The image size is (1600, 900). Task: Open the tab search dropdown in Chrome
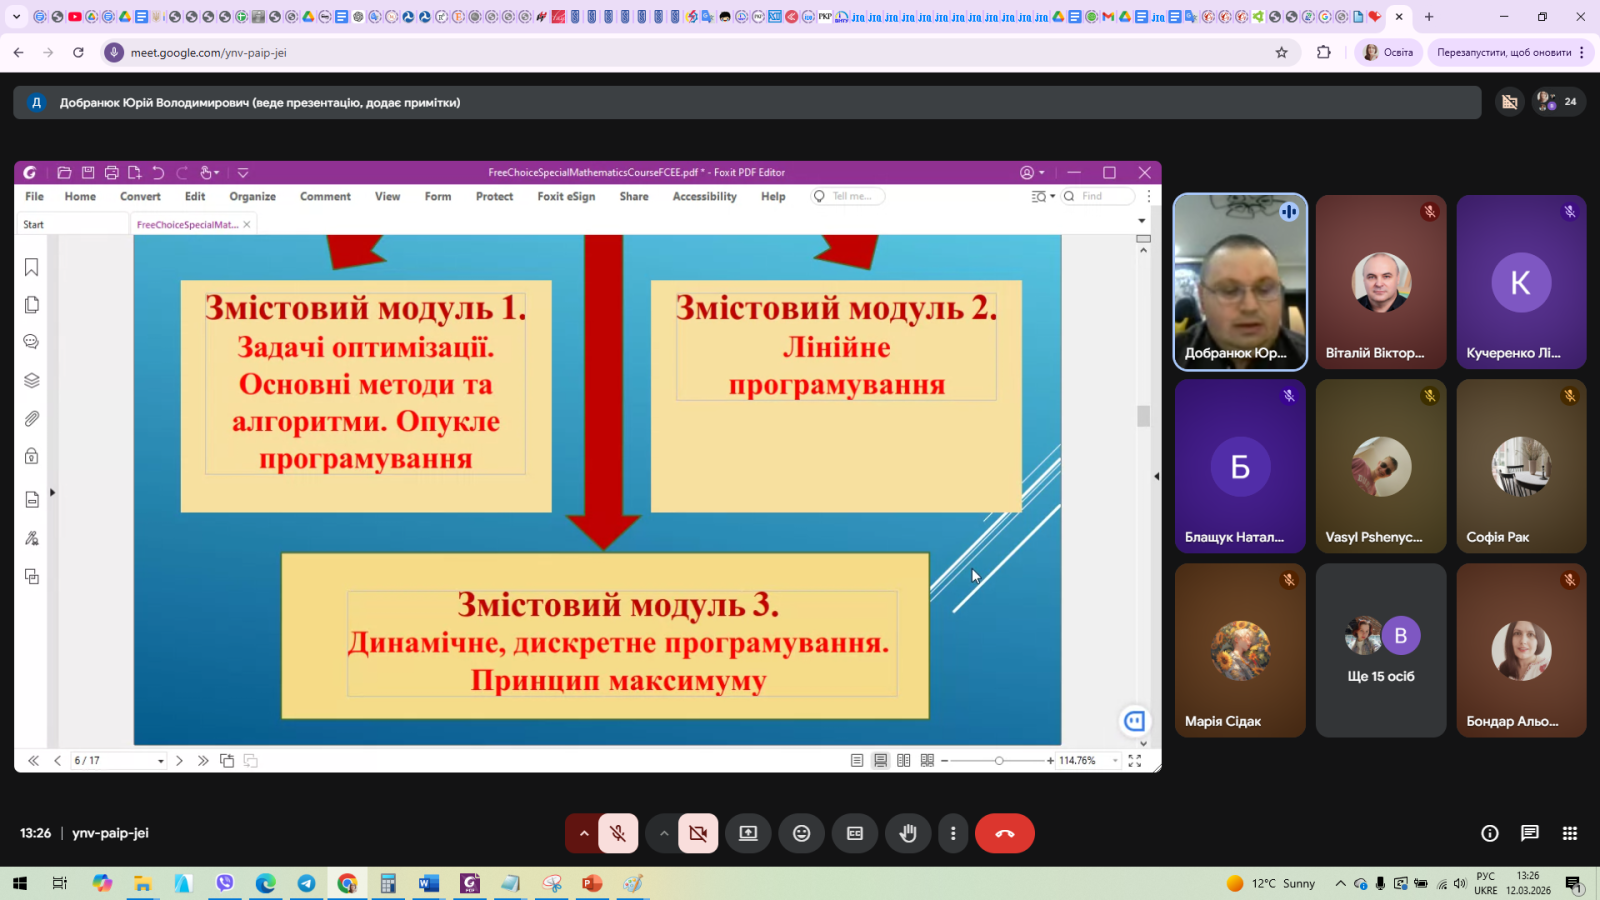(x=16, y=16)
